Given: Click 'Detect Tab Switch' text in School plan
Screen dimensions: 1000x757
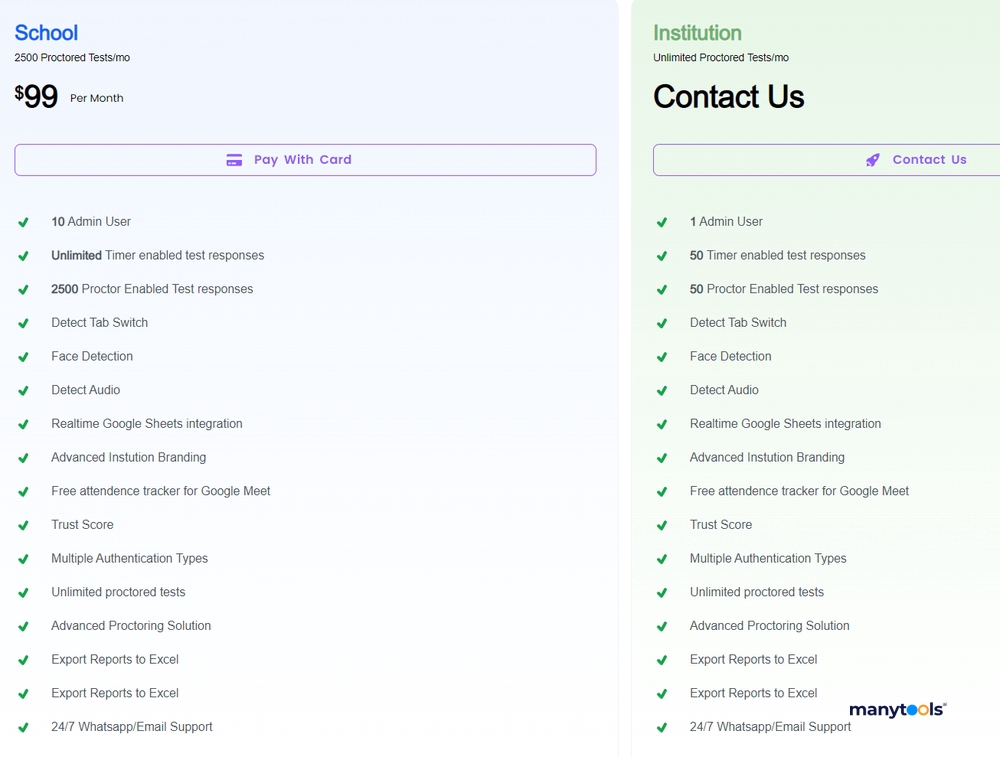Looking at the screenshot, I should (x=99, y=323).
